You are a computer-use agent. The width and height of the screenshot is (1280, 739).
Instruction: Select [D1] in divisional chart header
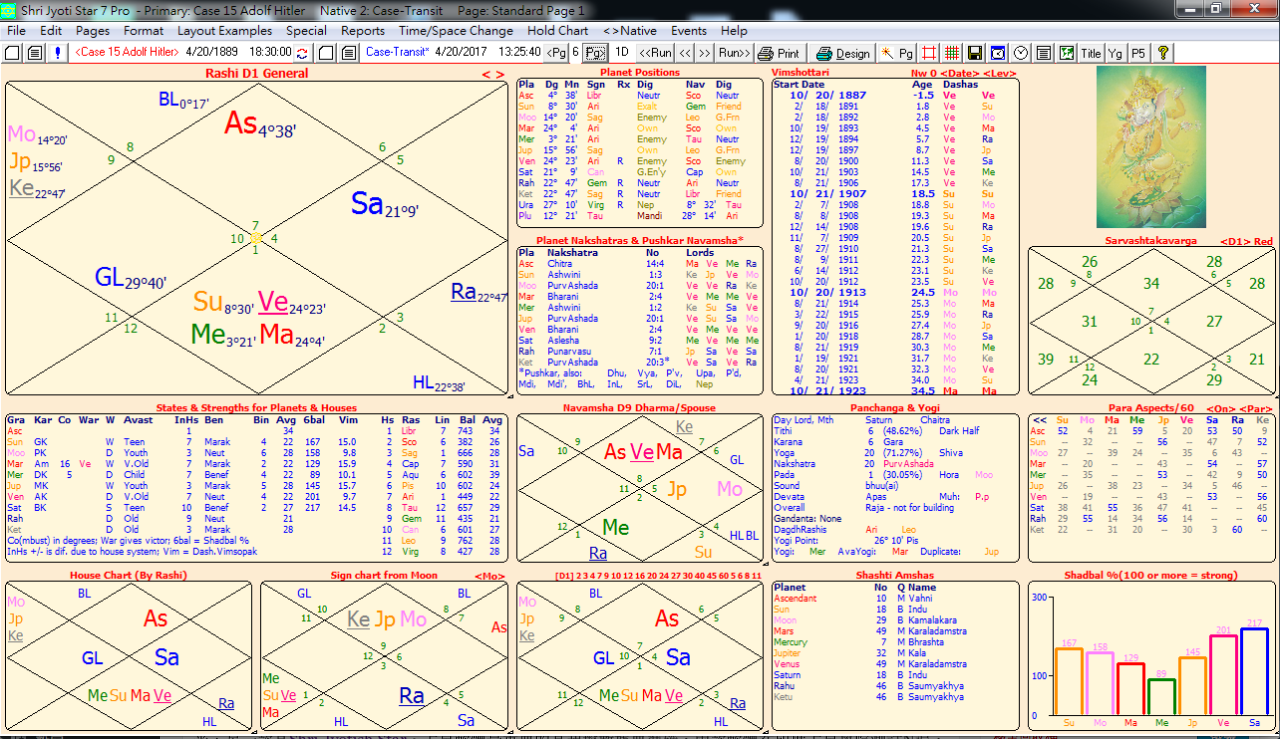click(566, 576)
